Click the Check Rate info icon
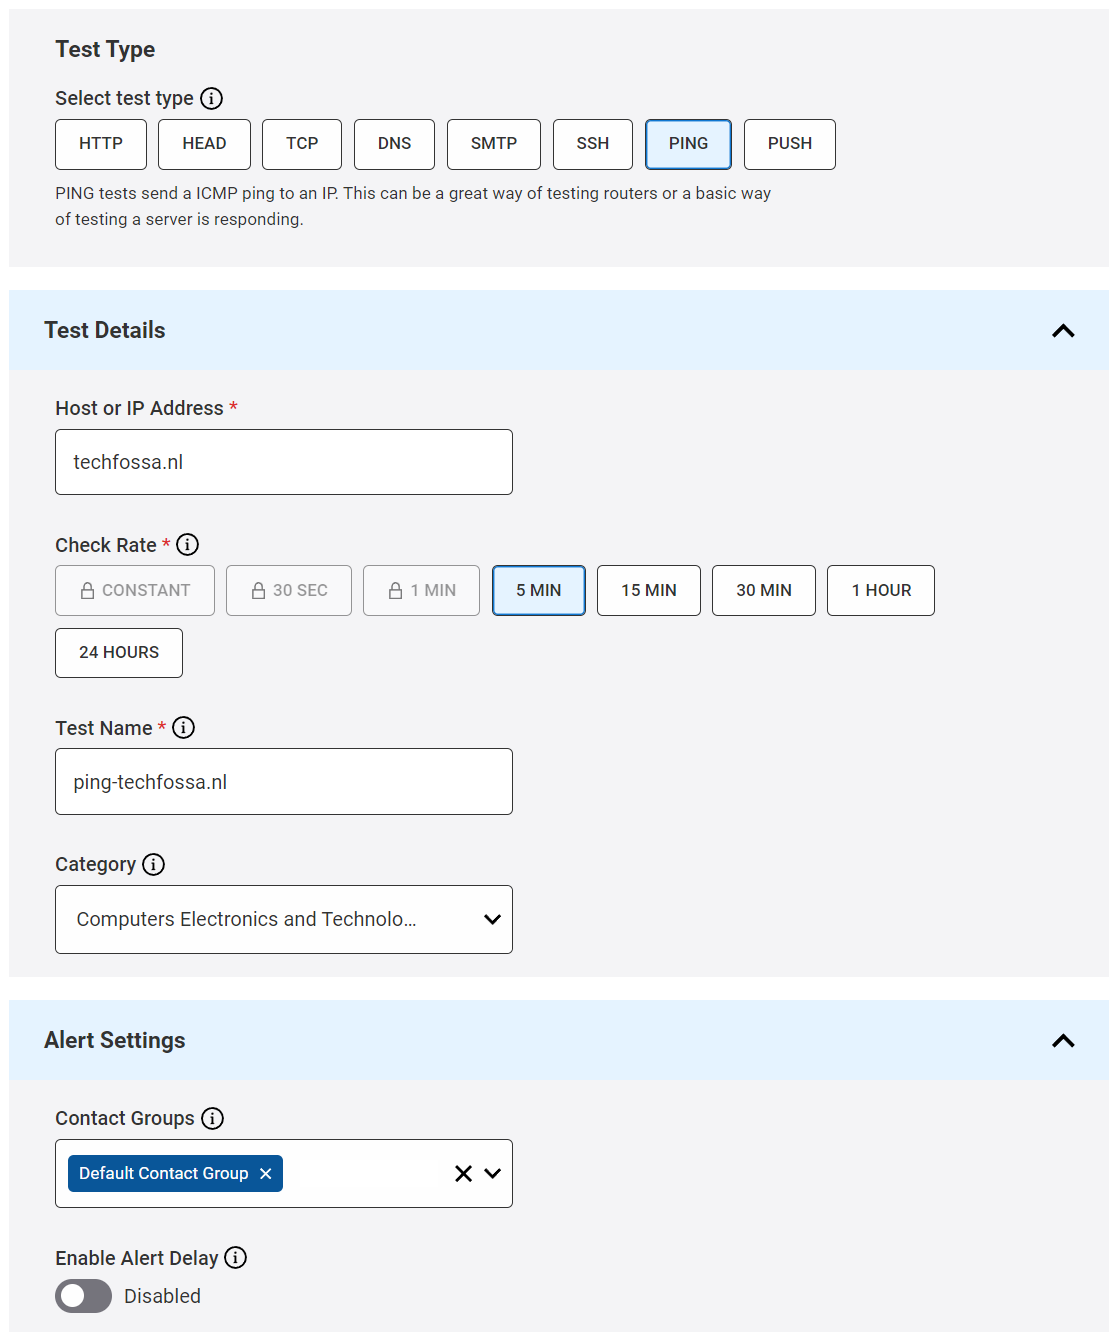The width and height of the screenshot is (1118, 1332). coord(187,545)
